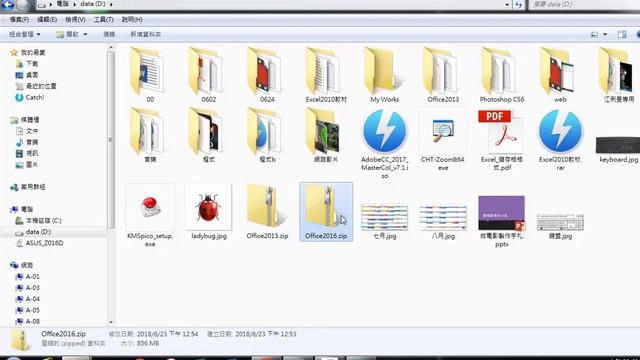This screenshot has height=360, width=640.
Task: Select the Office2013 folder
Action: point(443,76)
